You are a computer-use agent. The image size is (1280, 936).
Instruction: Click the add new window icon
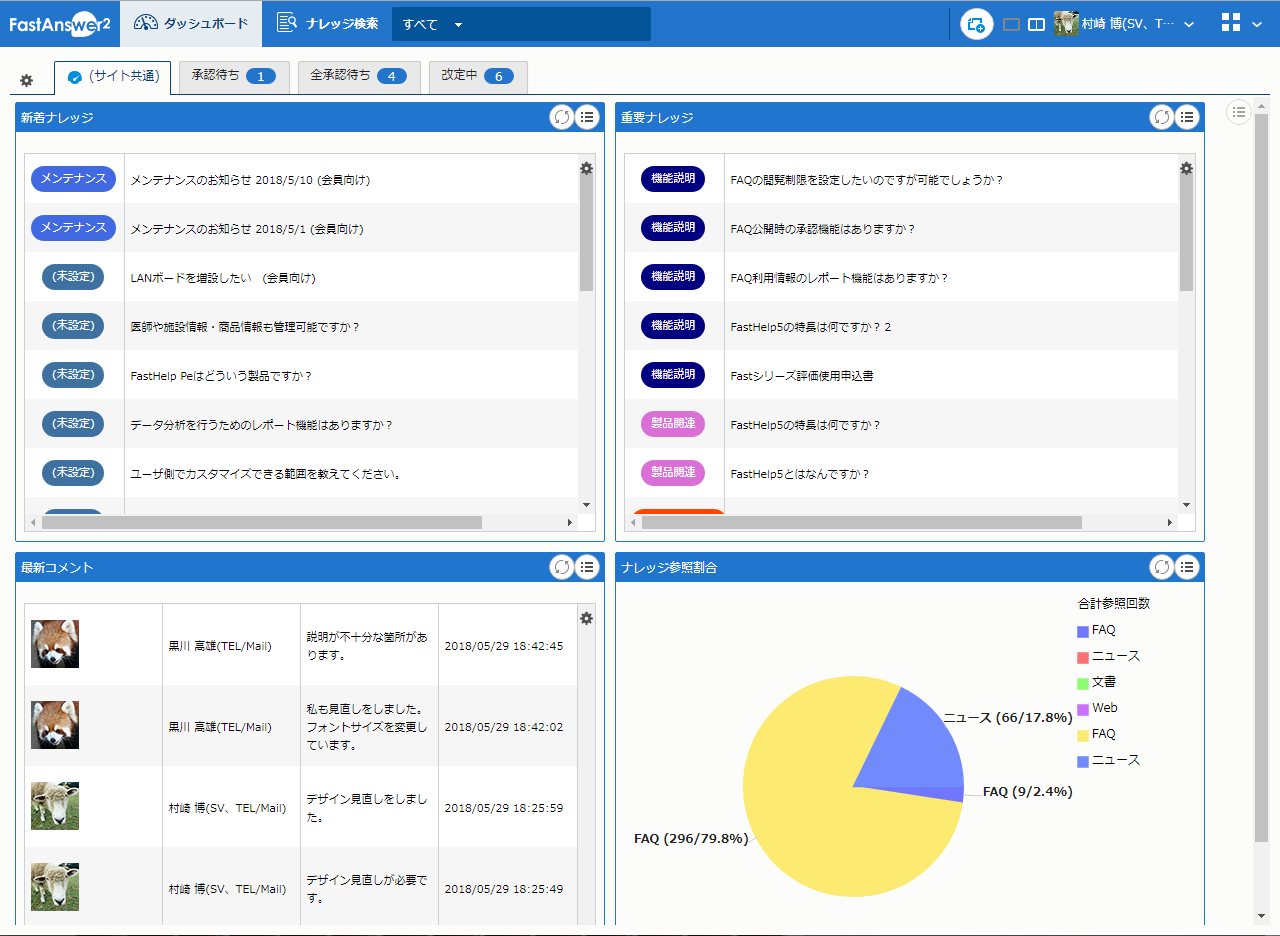click(x=976, y=24)
